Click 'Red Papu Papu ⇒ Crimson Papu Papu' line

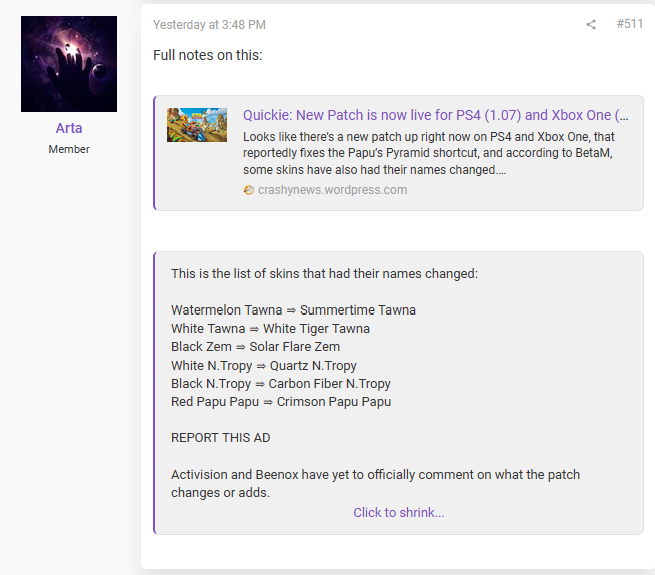[x=281, y=402]
